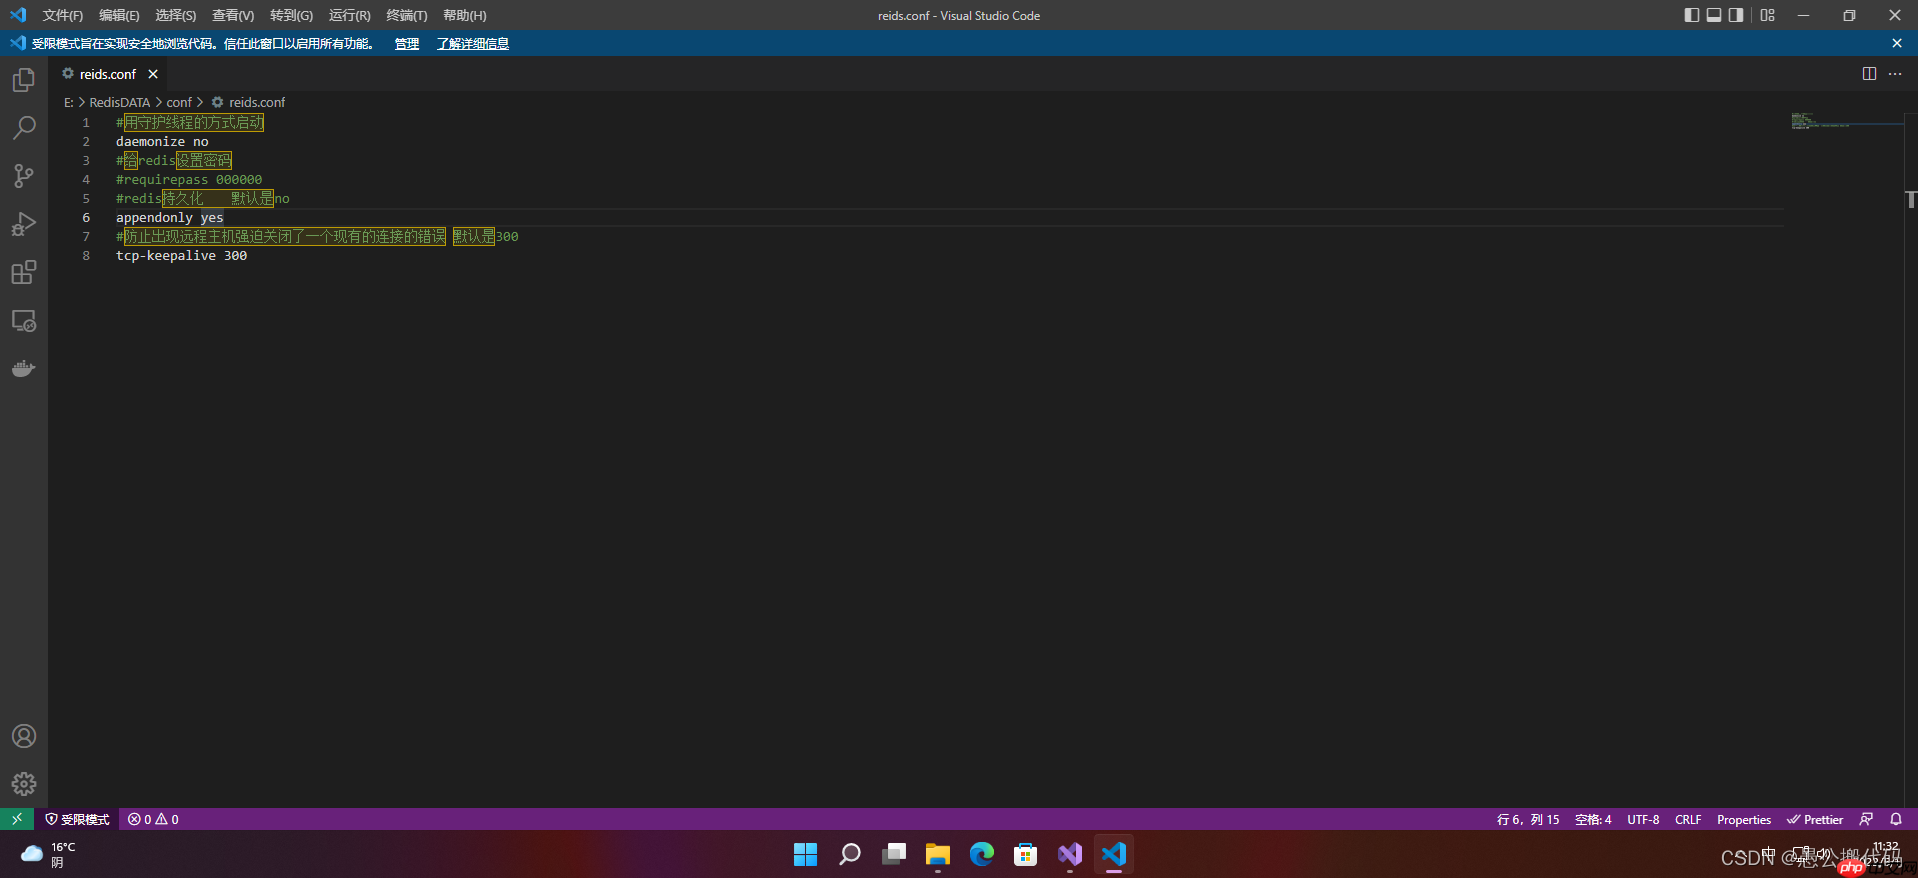Open the Run and Debug view

[x=24, y=224]
